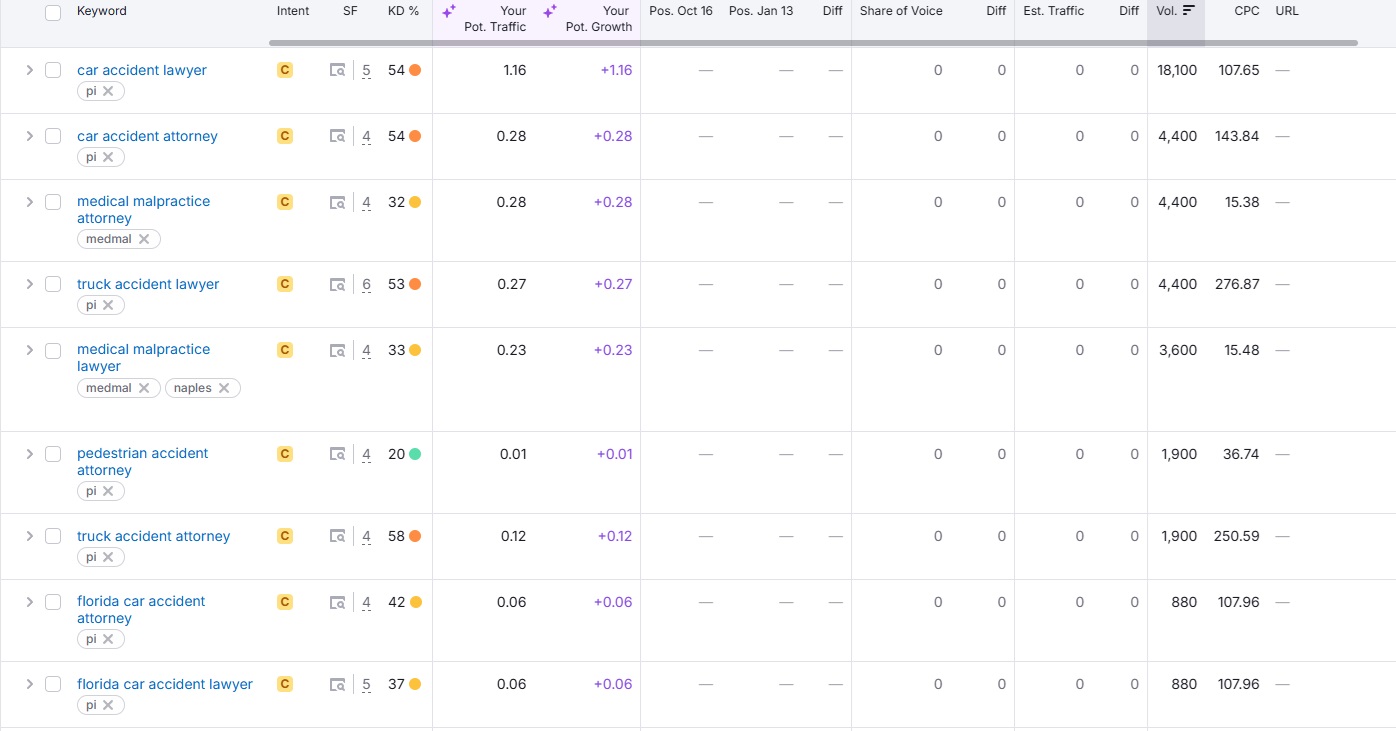1396x731 pixels.
Task: Remove pi tag from car accident lawyer
Action: point(108,91)
